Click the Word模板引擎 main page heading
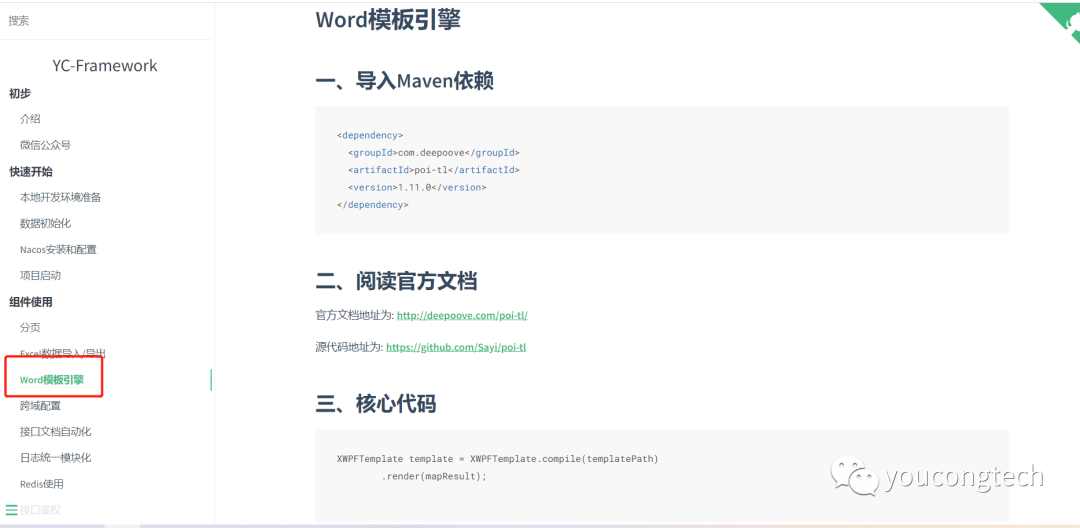This screenshot has width=1080, height=528. pos(388,20)
